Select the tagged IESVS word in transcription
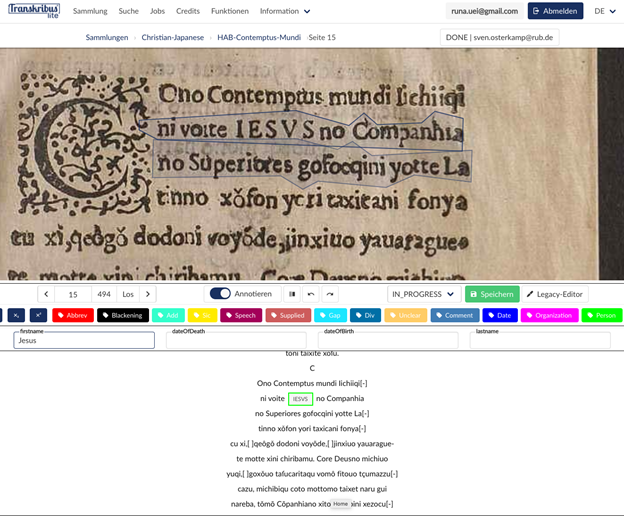Viewport: 624px width, 516px height. pos(300,399)
